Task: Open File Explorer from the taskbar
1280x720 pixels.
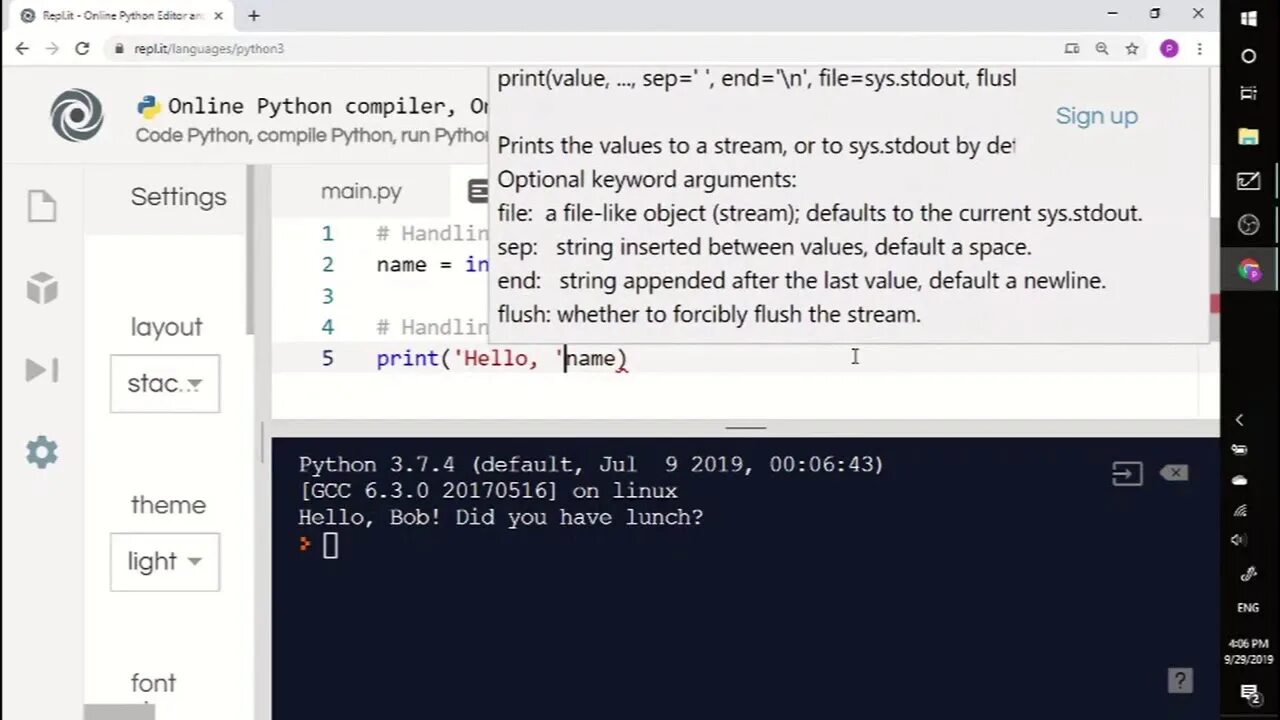Action: click(x=1249, y=137)
